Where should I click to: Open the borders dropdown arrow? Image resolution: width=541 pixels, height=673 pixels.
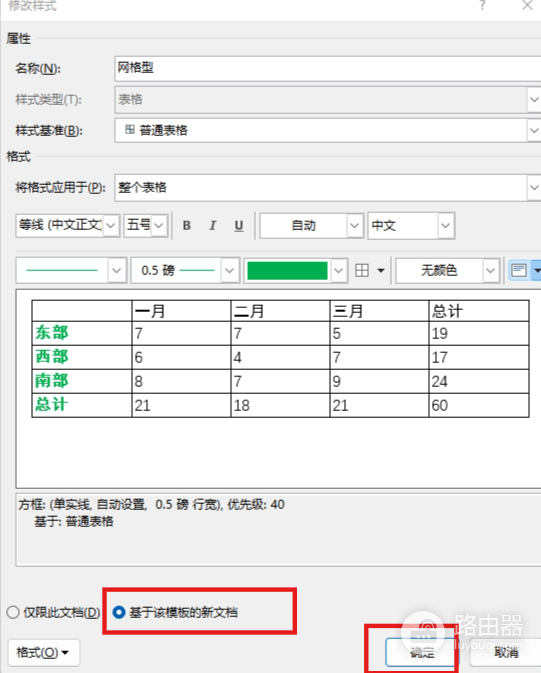coord(380,270)
